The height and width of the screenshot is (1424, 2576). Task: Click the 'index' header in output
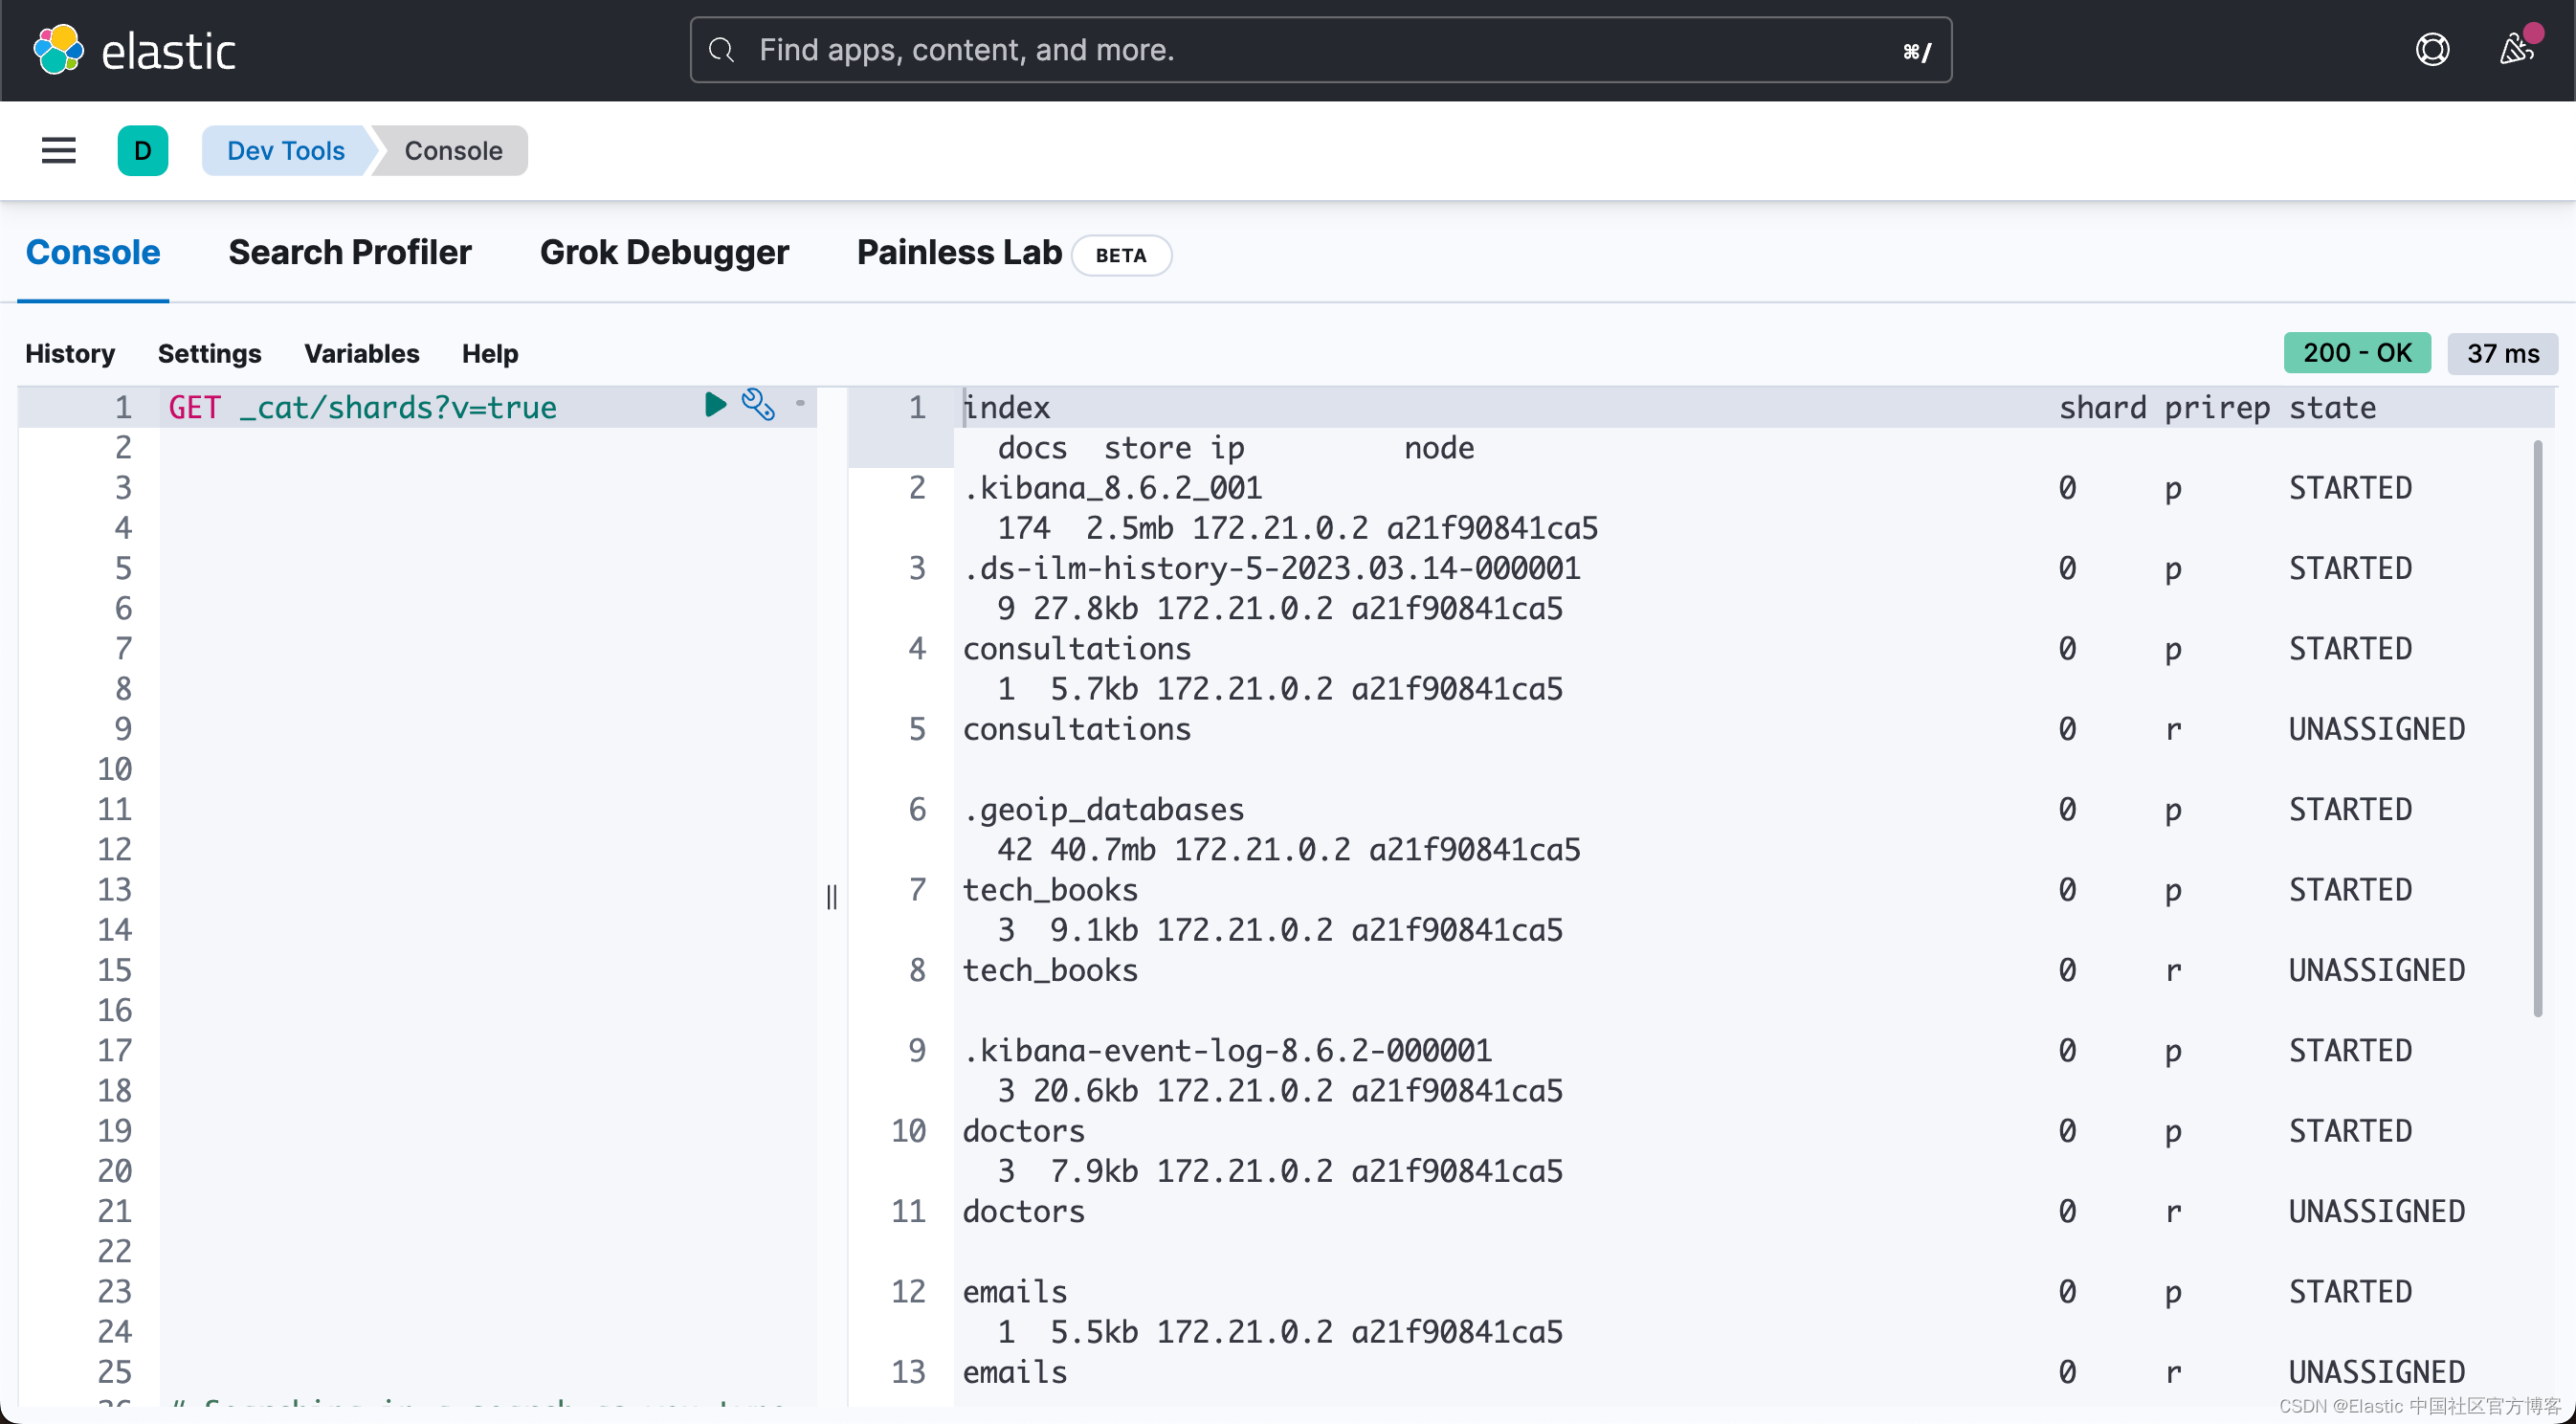[1006, 407]
